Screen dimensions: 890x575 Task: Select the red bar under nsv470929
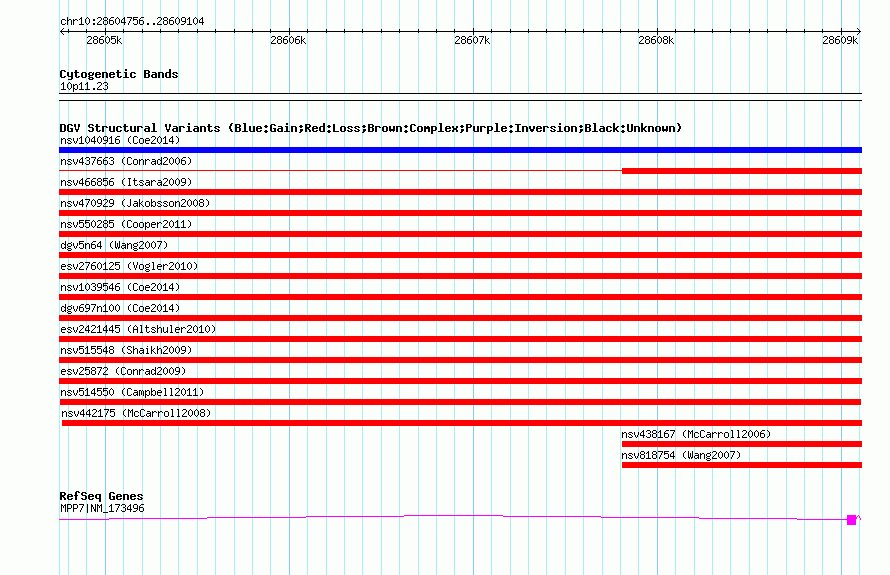click(x=460, y=213)
